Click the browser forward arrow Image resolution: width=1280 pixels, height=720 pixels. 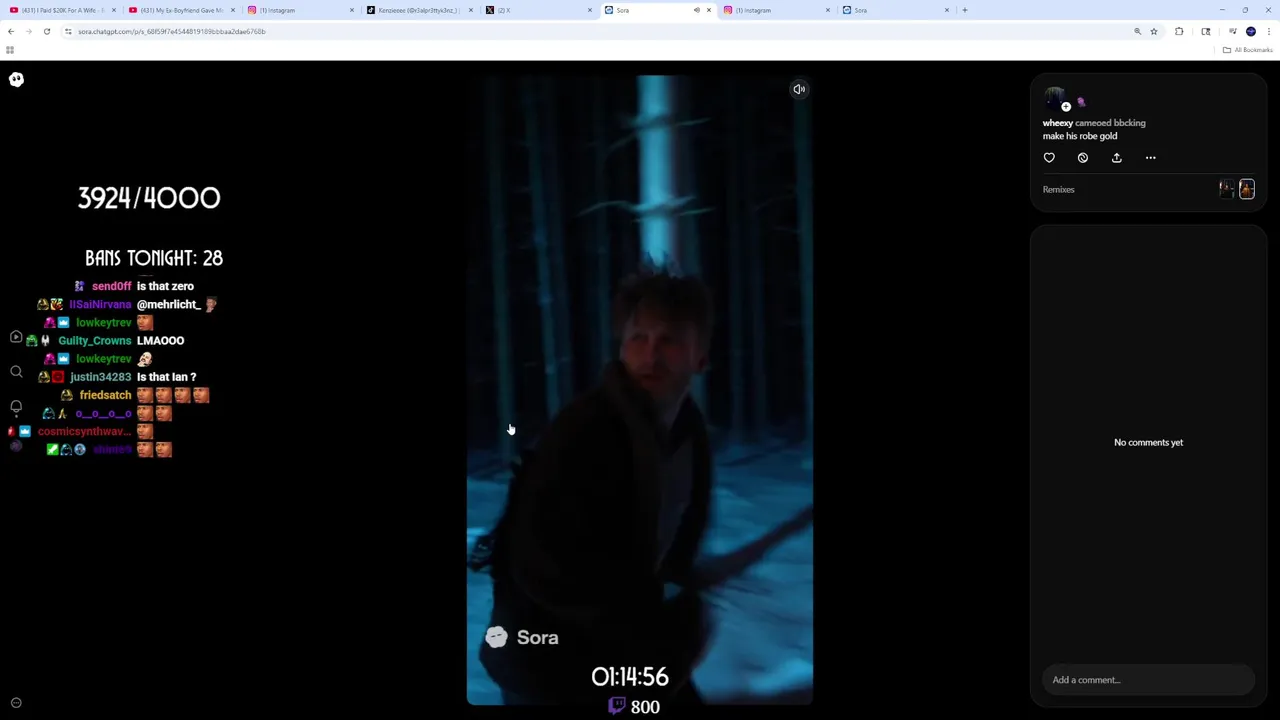pyautogui.click(x=29, y=31)
